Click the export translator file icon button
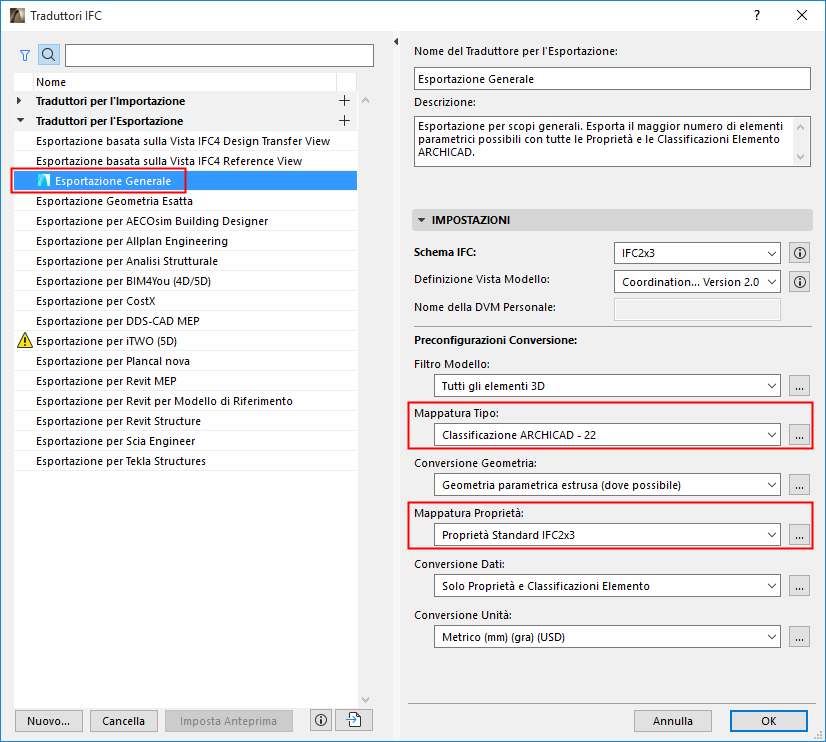 [x=354, y=720]
